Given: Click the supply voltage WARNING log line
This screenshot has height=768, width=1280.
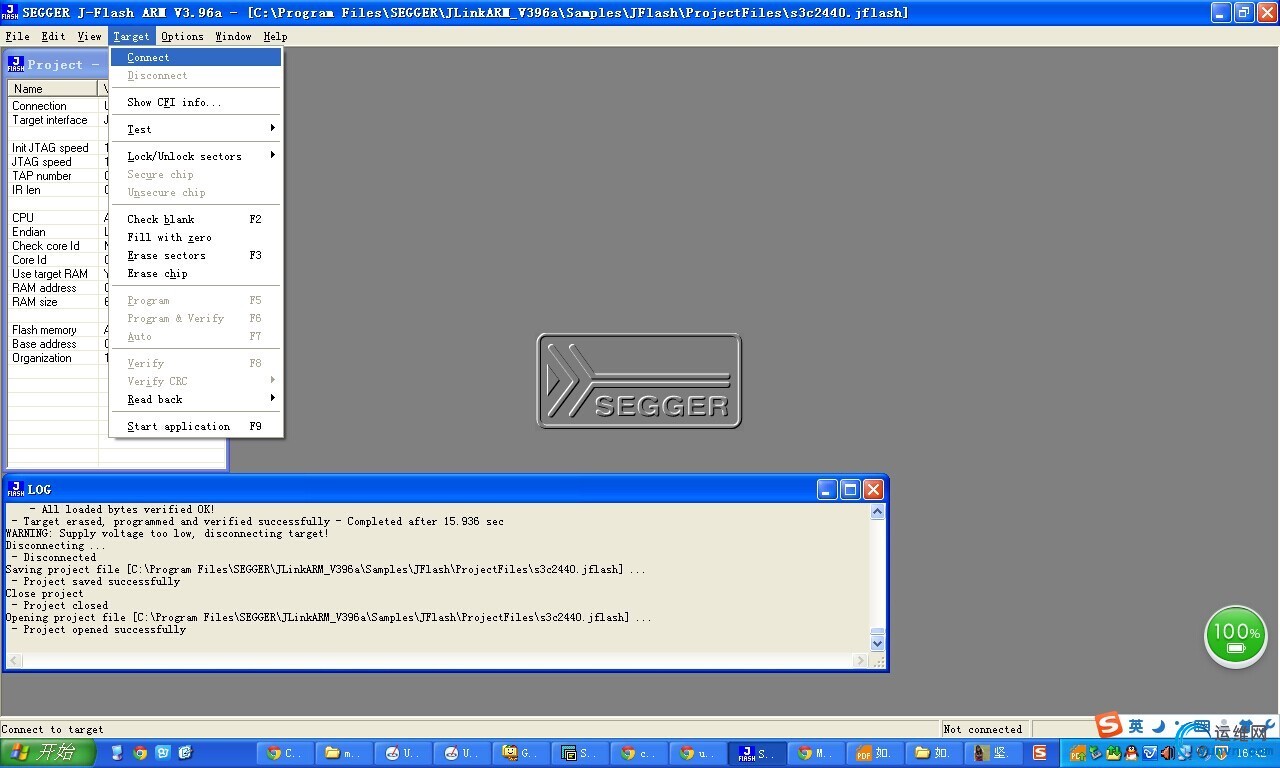Looking at the screenshot, I should 167,534.
